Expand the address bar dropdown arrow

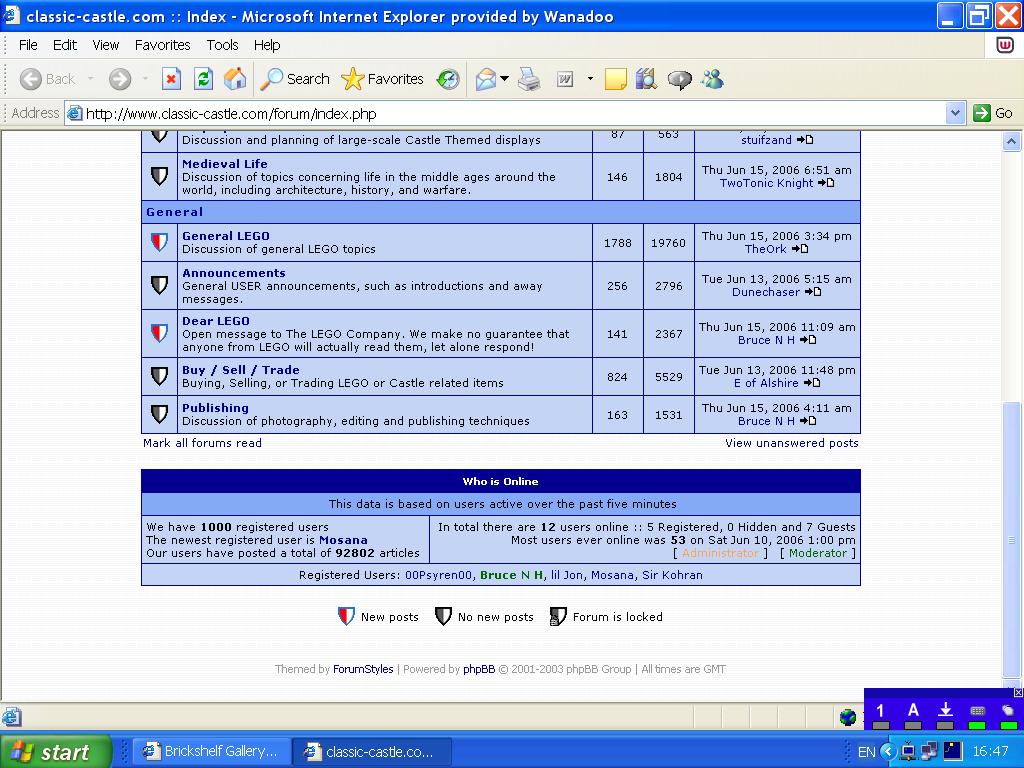coord(955,113)
